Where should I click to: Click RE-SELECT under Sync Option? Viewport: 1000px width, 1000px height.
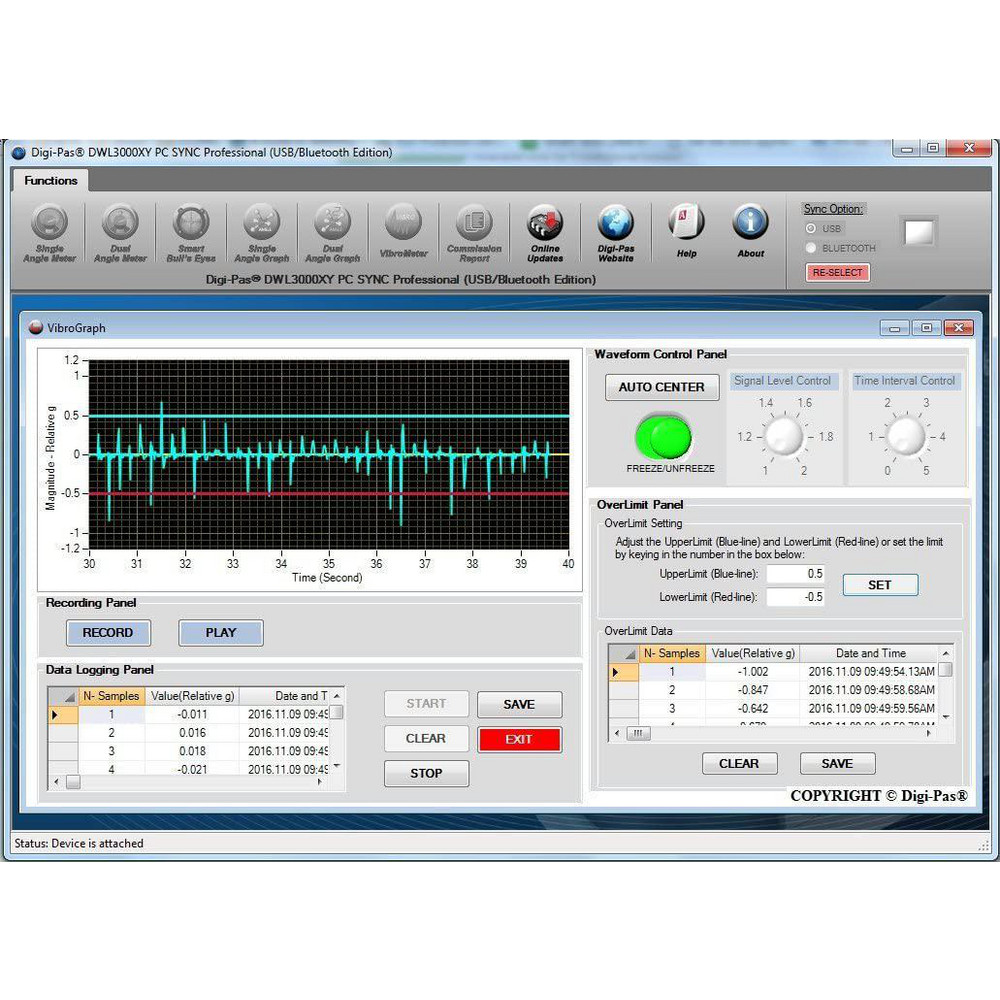pyautogui.click(x=837, y=272)
